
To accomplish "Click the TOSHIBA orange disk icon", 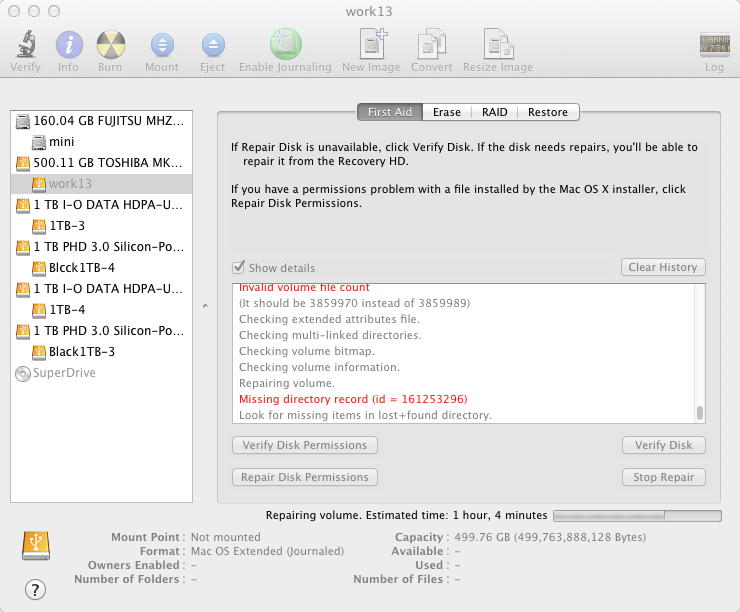I will (23, 163).
